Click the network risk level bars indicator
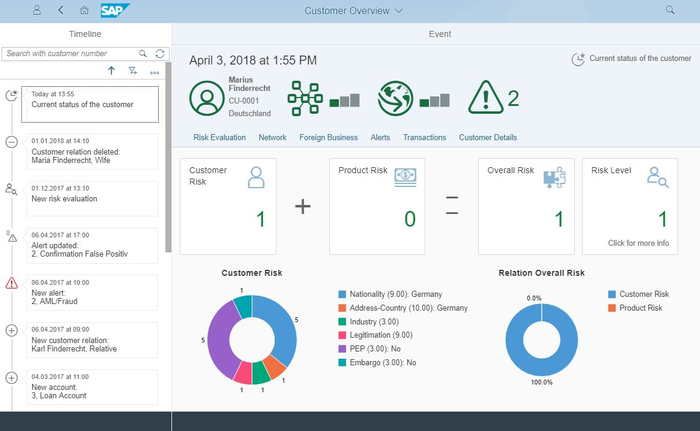The image size is (700, 431). [345, 100]
